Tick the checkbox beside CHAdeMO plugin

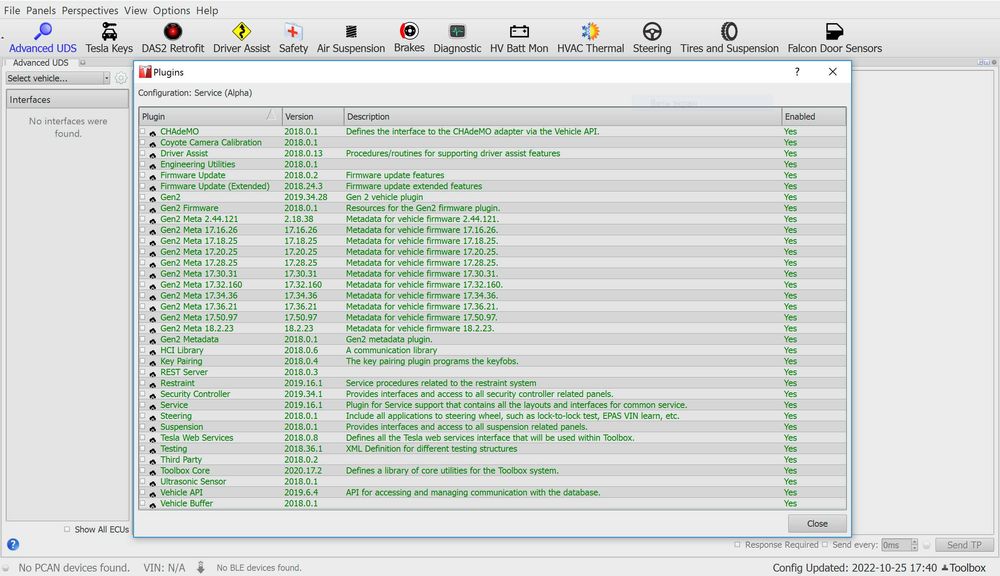(143, 132)
